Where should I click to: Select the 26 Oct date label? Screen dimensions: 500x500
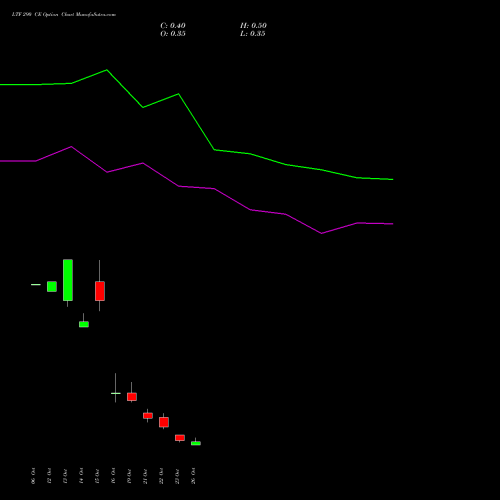pyautogui.click(x=193, y=476)
